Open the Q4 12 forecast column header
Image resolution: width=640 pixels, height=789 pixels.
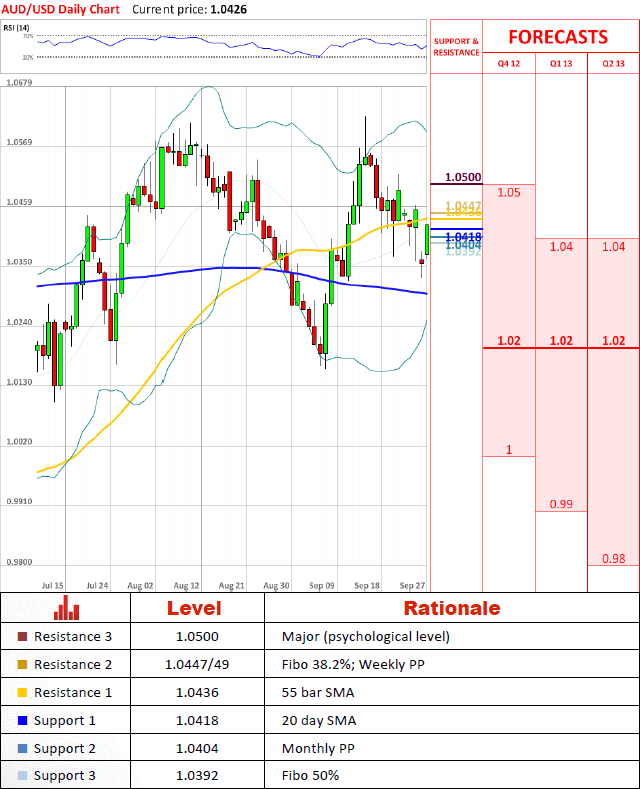(509, 64)
